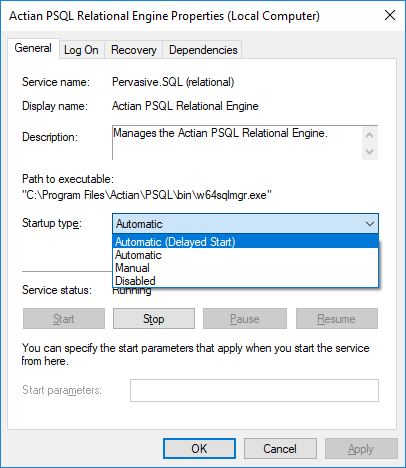This screenshot has width=406, height=468.
Task: Choose the Manual startup option
Action: pyautogui.click(x=245, y=268)
